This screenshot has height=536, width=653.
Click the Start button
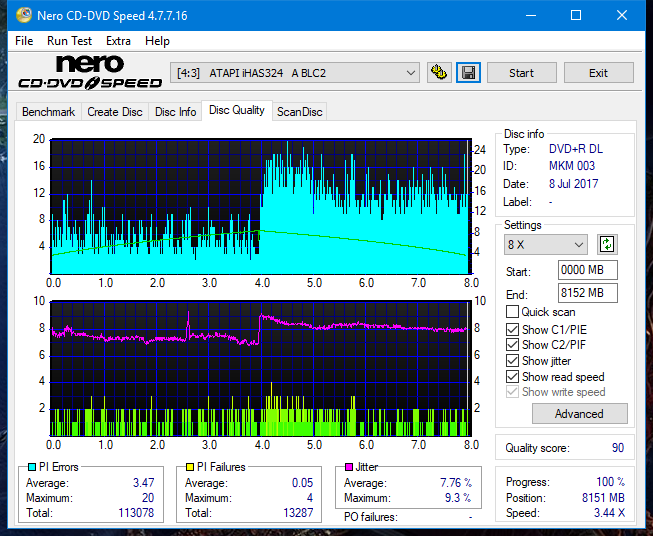click(521, 73)
